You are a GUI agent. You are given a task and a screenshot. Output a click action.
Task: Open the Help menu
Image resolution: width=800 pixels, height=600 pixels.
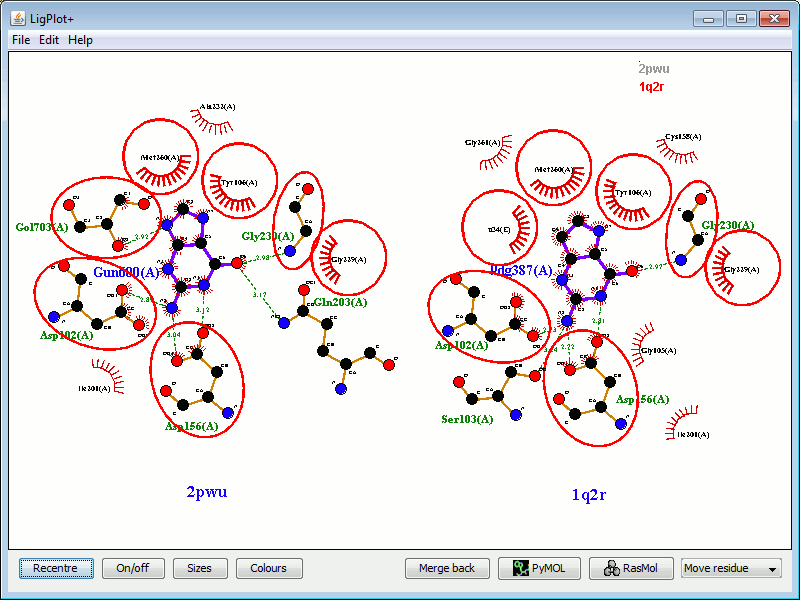[x=80, y=40]
